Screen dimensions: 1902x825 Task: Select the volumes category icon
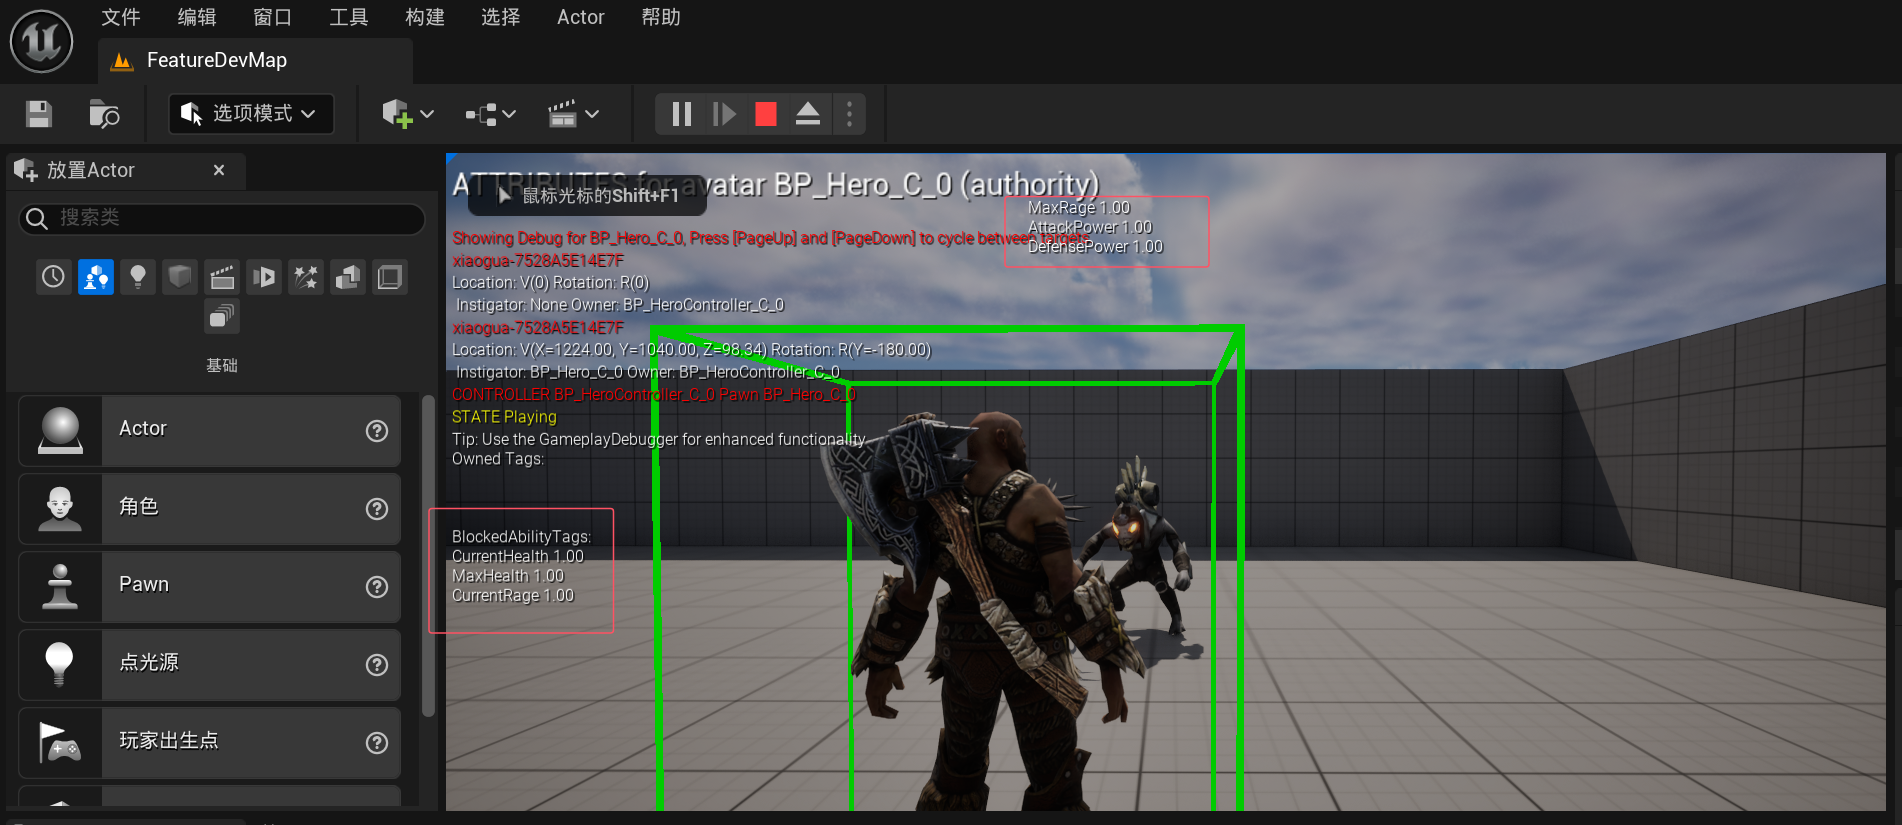(390, 276)
